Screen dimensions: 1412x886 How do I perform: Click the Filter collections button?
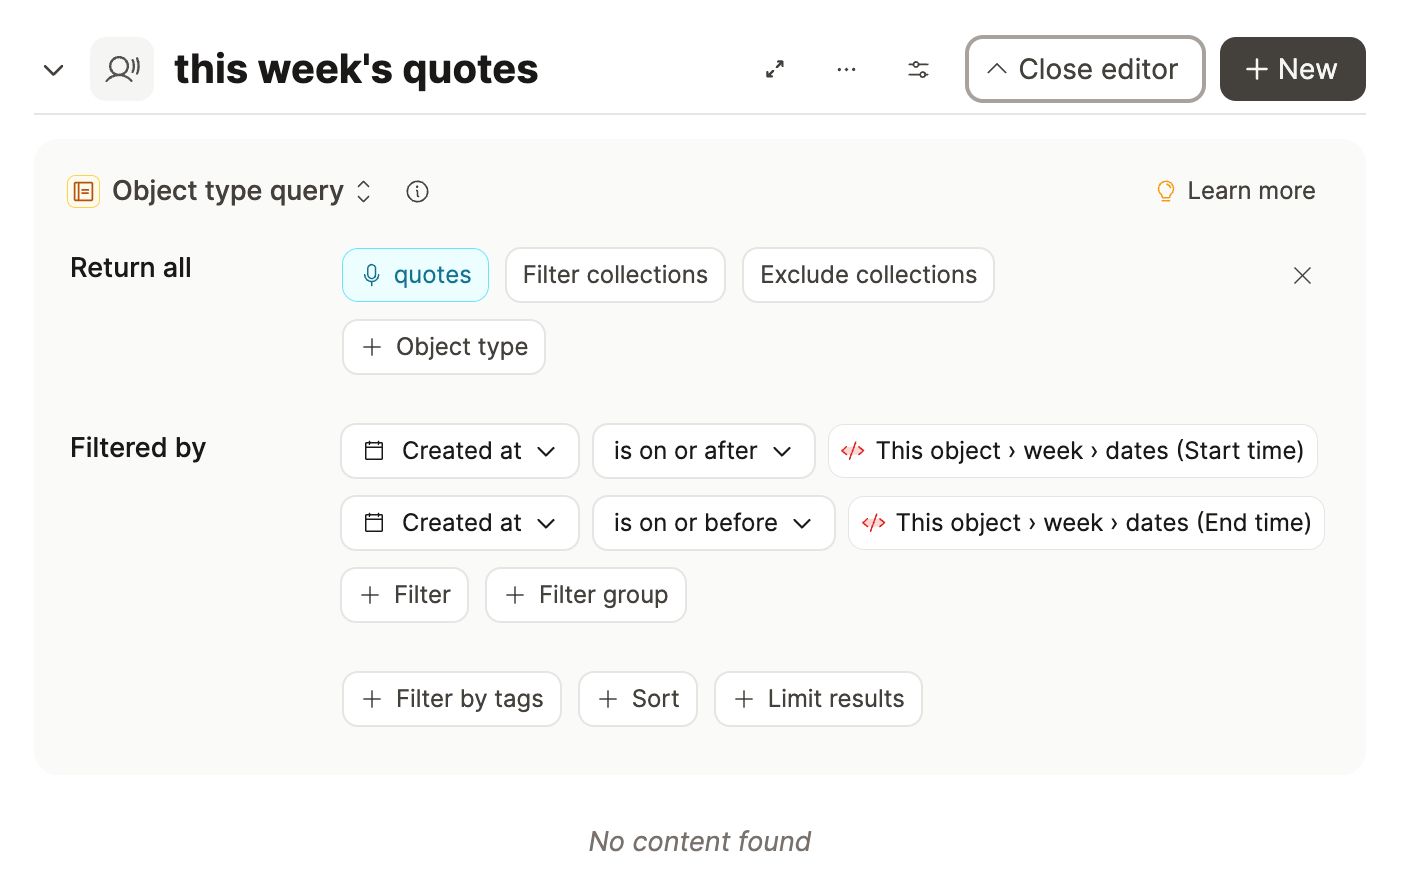pos(615,275)
